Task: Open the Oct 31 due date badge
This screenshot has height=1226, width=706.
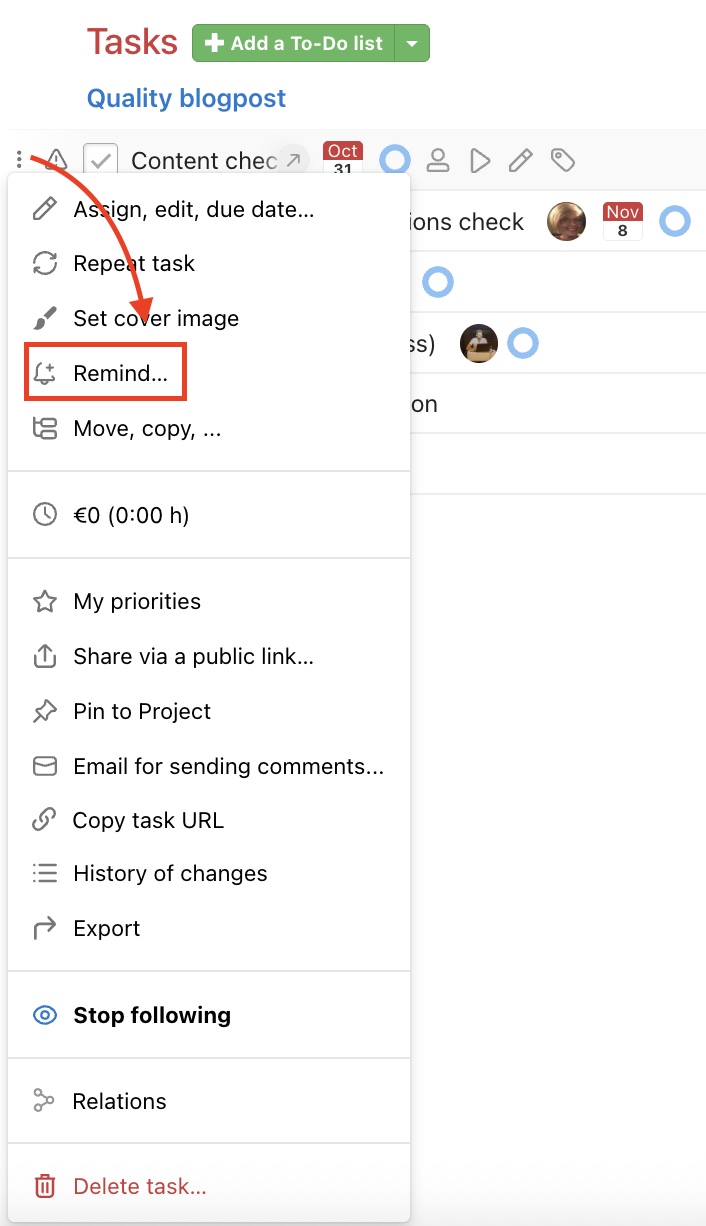Action: (342, 157)
